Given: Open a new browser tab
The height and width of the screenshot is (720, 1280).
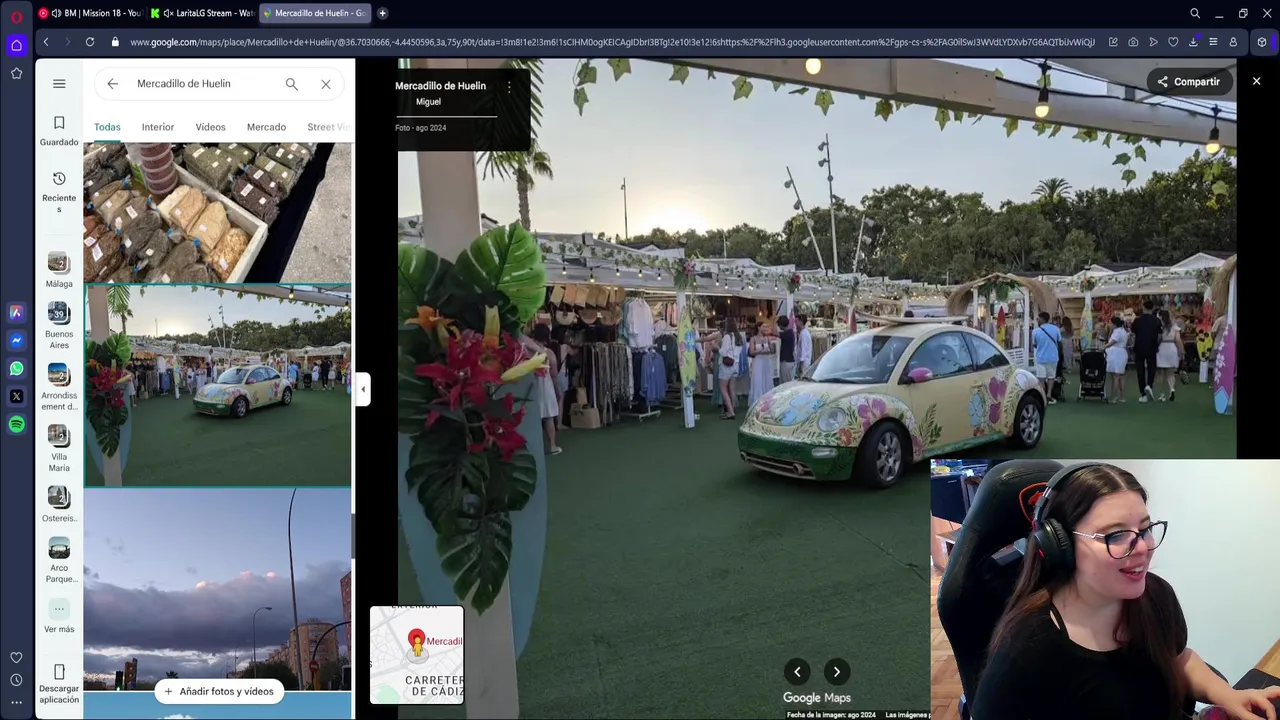Looking at the screenshot, I should [x=382, y=13].
